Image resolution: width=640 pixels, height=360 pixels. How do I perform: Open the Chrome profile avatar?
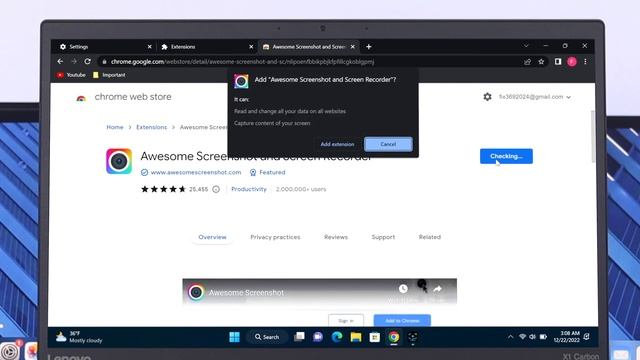pos(572,62)
